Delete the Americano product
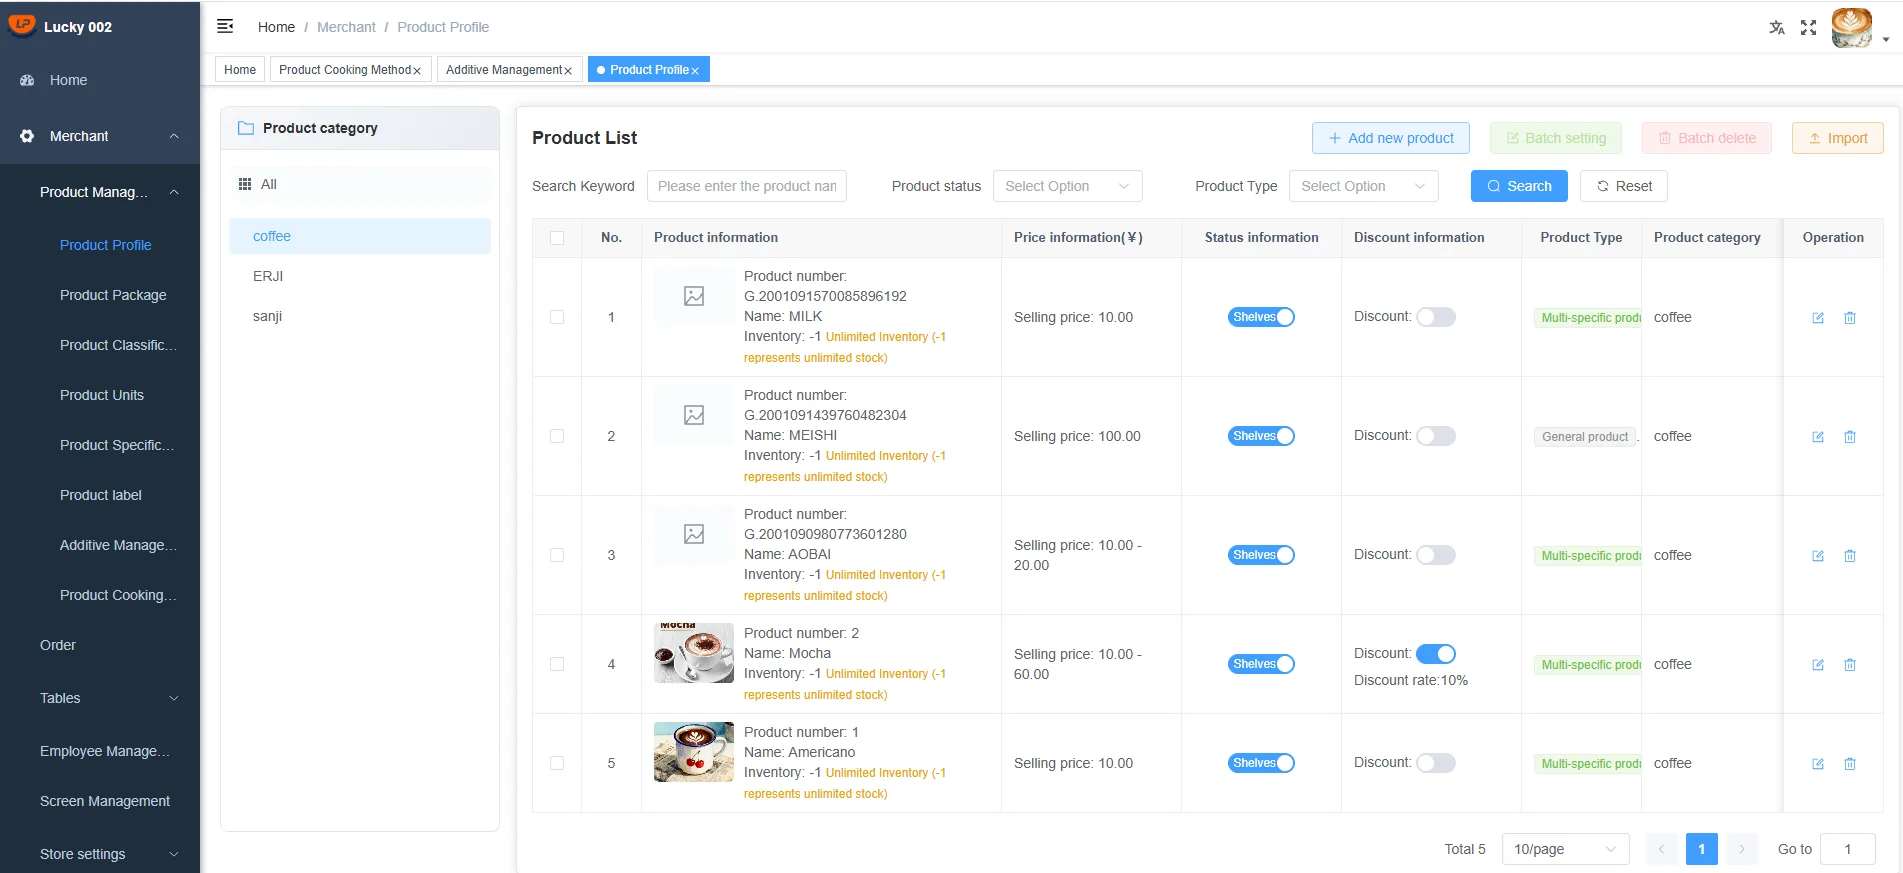1903x873 pixels. (1850, 764)
